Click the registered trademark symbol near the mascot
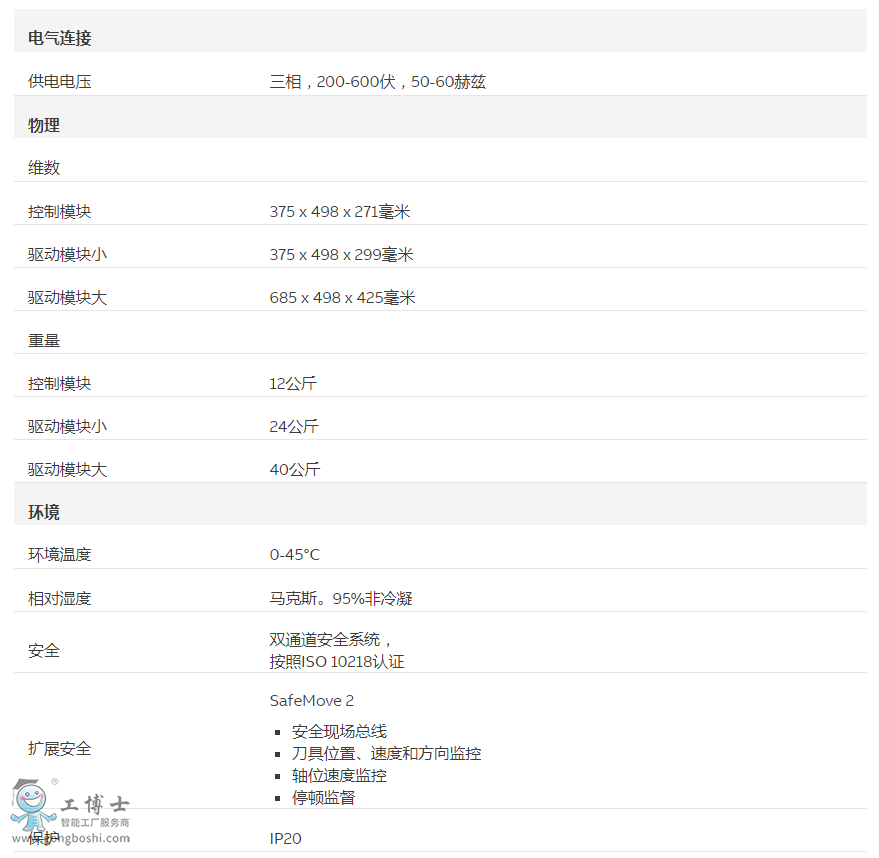Image resolution: width=879 pixels, height=858 pixels. (53, 781)
